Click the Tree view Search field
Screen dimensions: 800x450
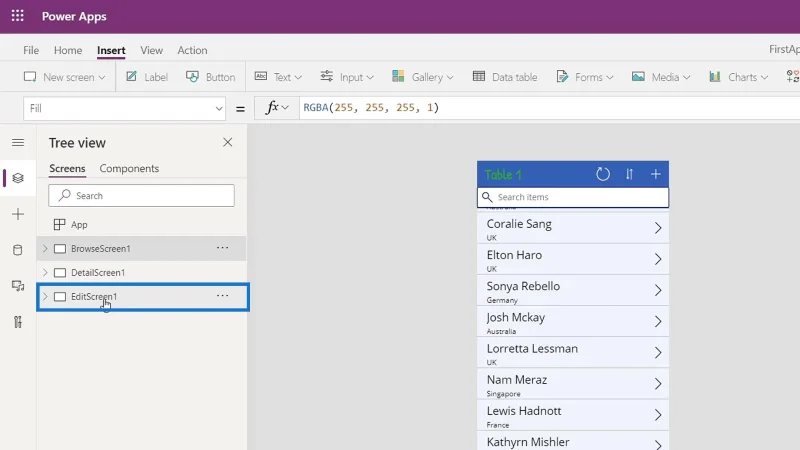[x=141, y=195]
